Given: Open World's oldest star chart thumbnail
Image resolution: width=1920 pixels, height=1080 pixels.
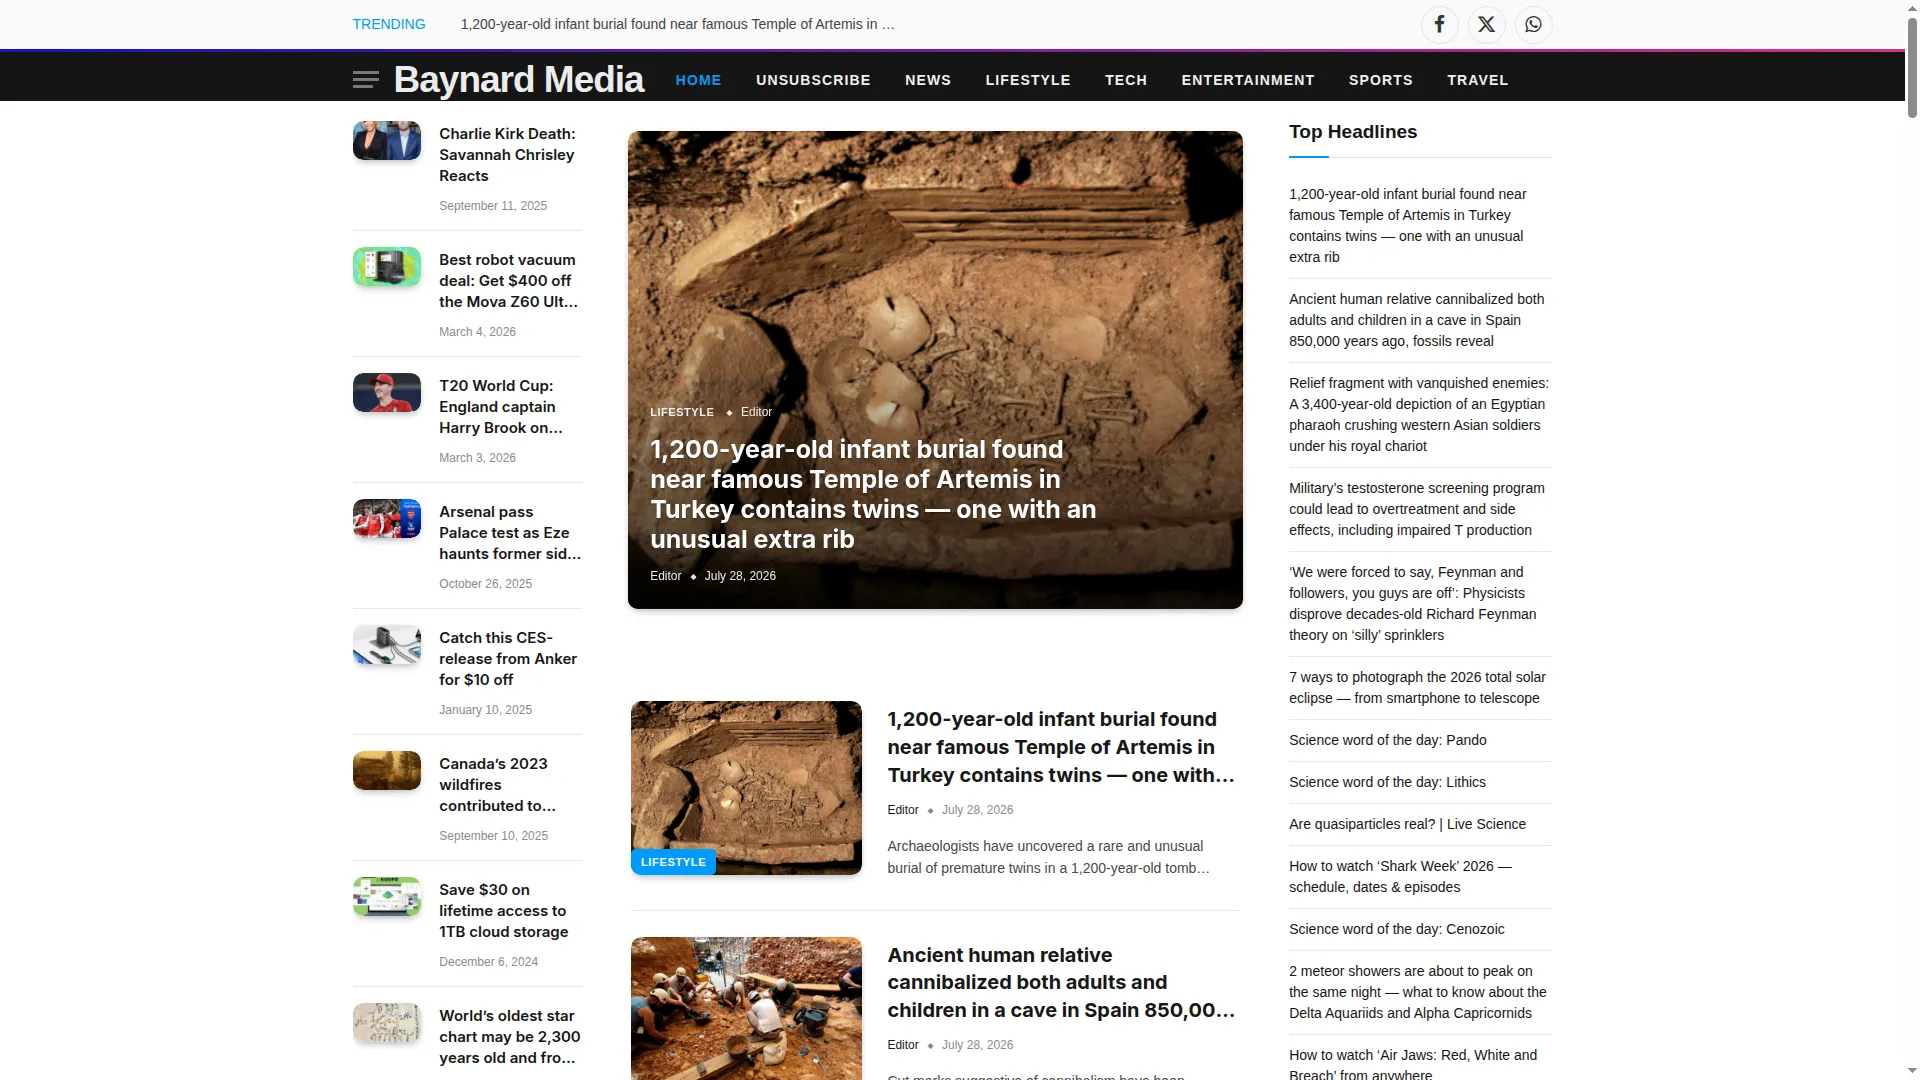Looking at the screenshot, I should point(387,1023).
